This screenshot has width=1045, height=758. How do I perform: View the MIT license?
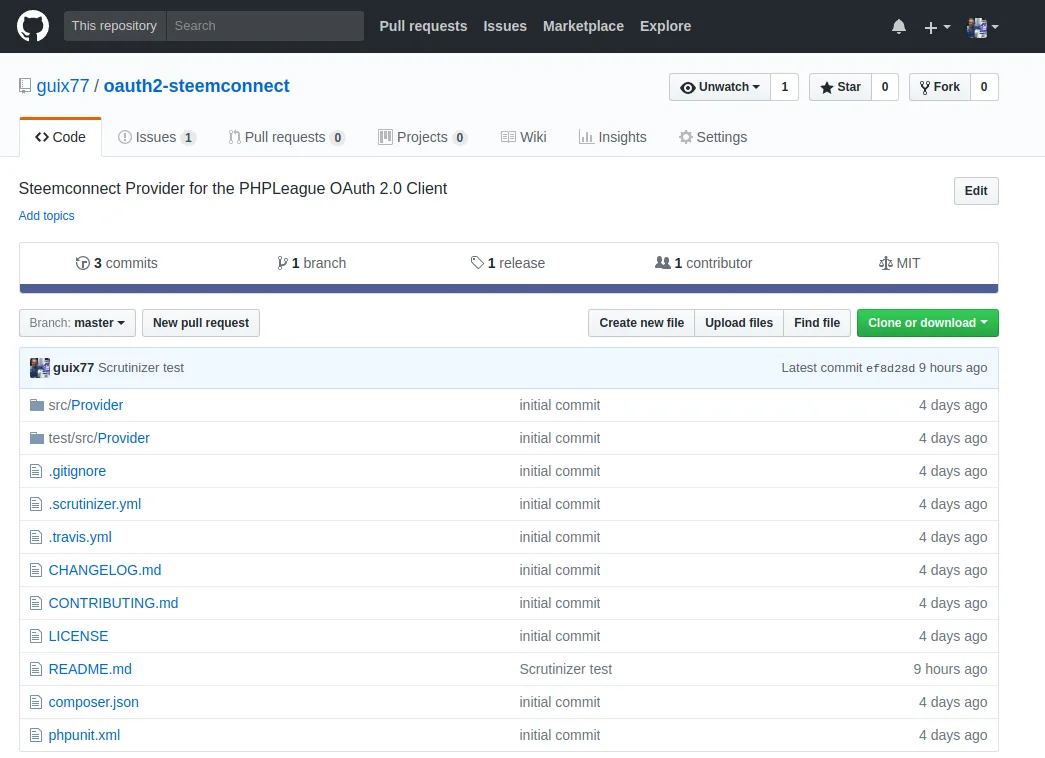coord(899,263)
